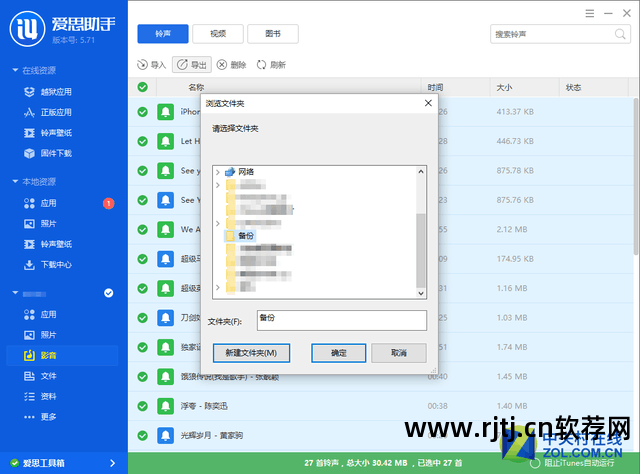This screenshot has width=640, height=474.
Task: Uncheck the Let H ringtone row checkbox
Action: 142,141
